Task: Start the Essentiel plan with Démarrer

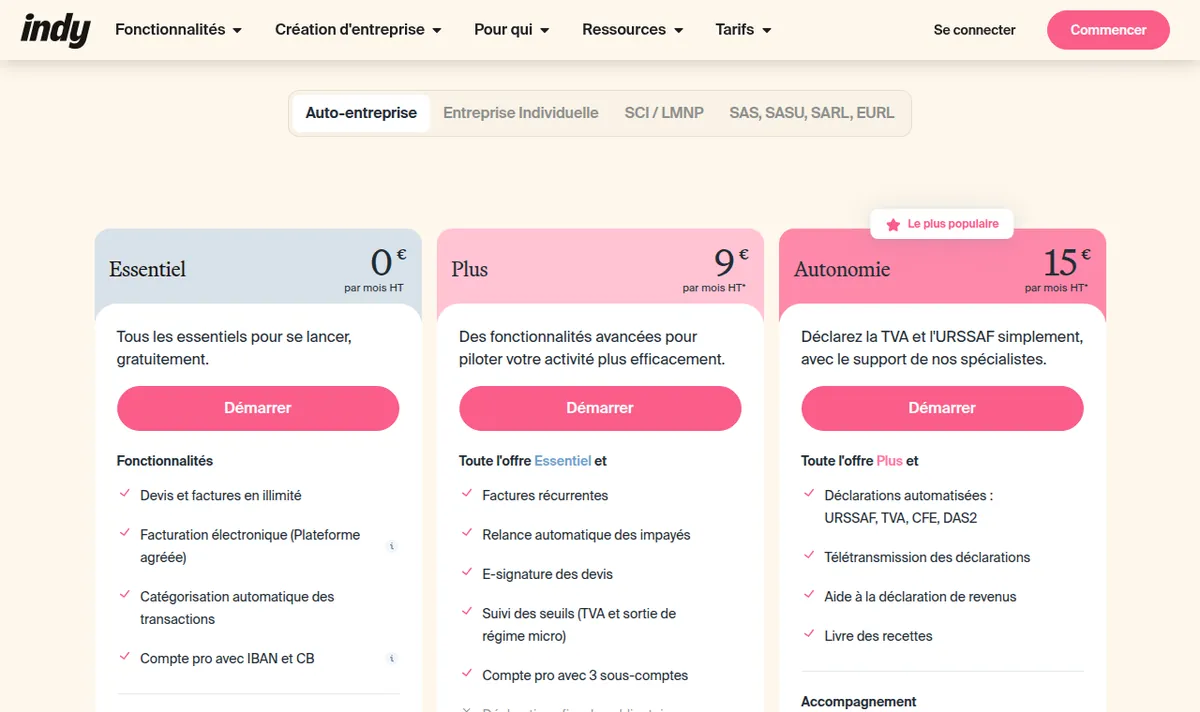Action: (x=258, y=408)
